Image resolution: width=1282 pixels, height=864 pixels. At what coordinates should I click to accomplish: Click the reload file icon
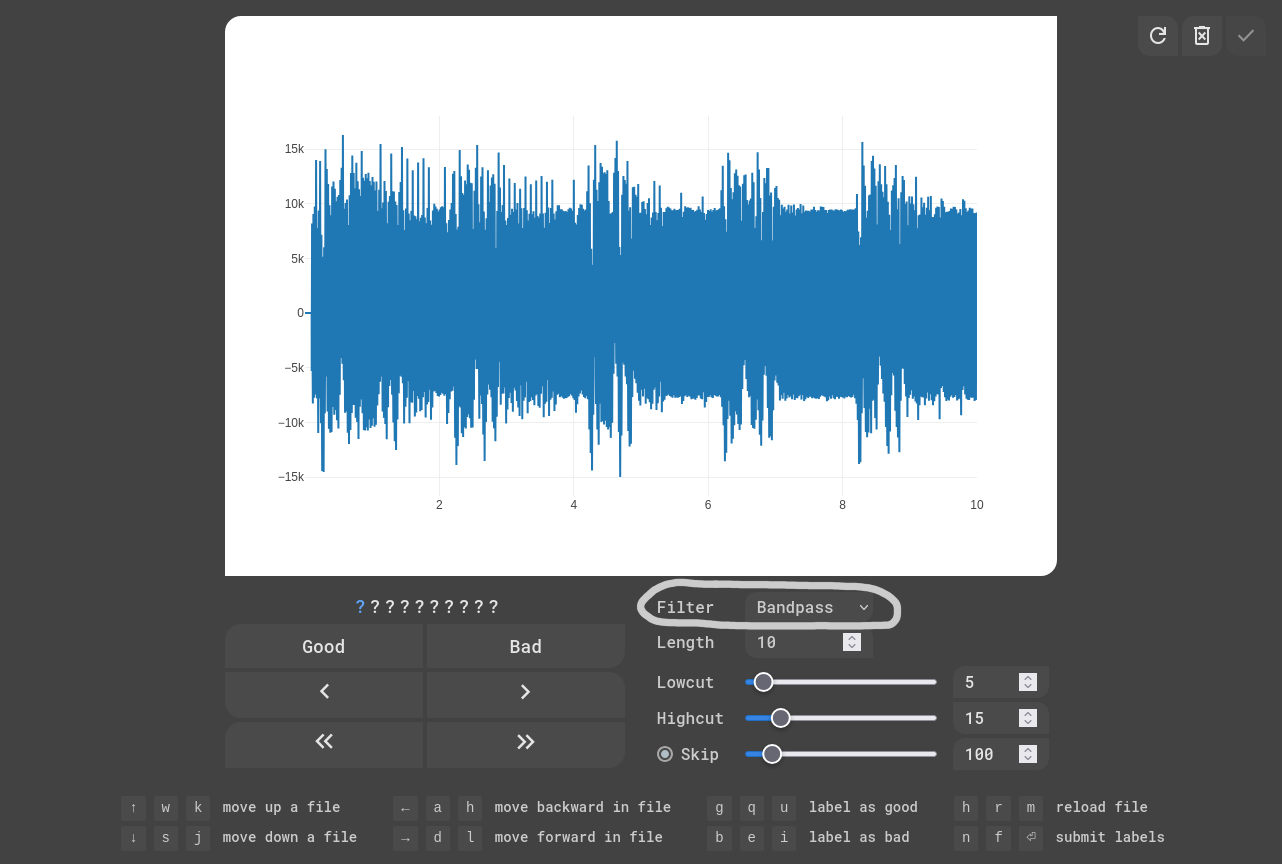pyautogui.click(x=1158, y=36)
